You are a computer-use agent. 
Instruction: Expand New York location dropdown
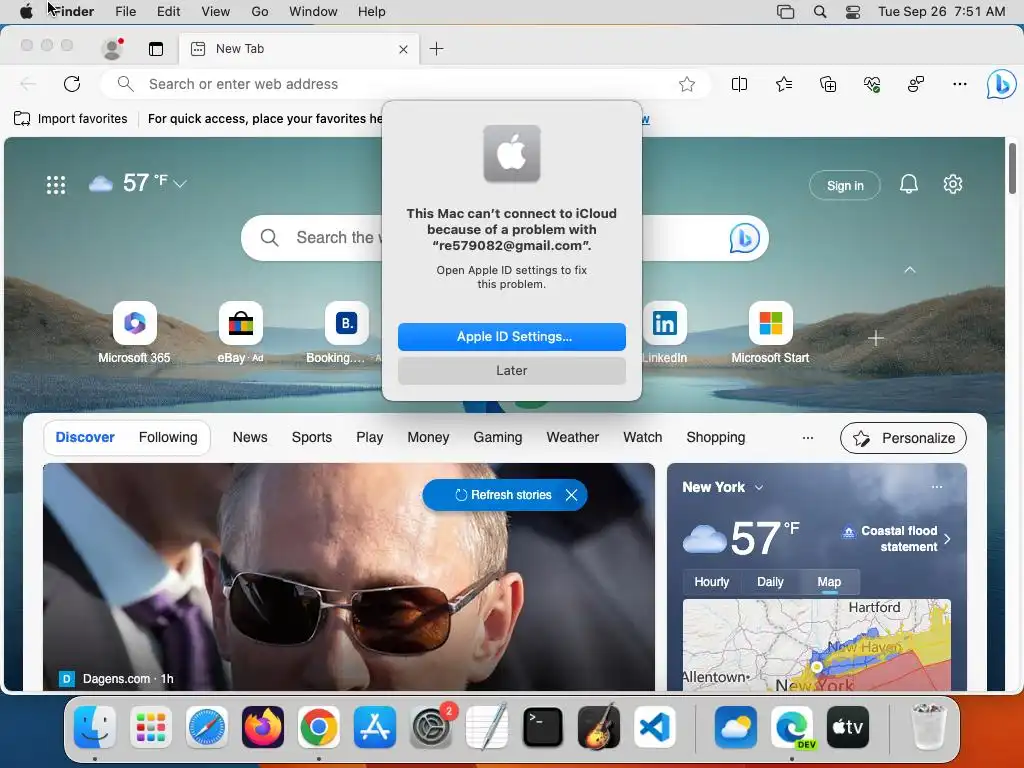(x=759, y=488)
